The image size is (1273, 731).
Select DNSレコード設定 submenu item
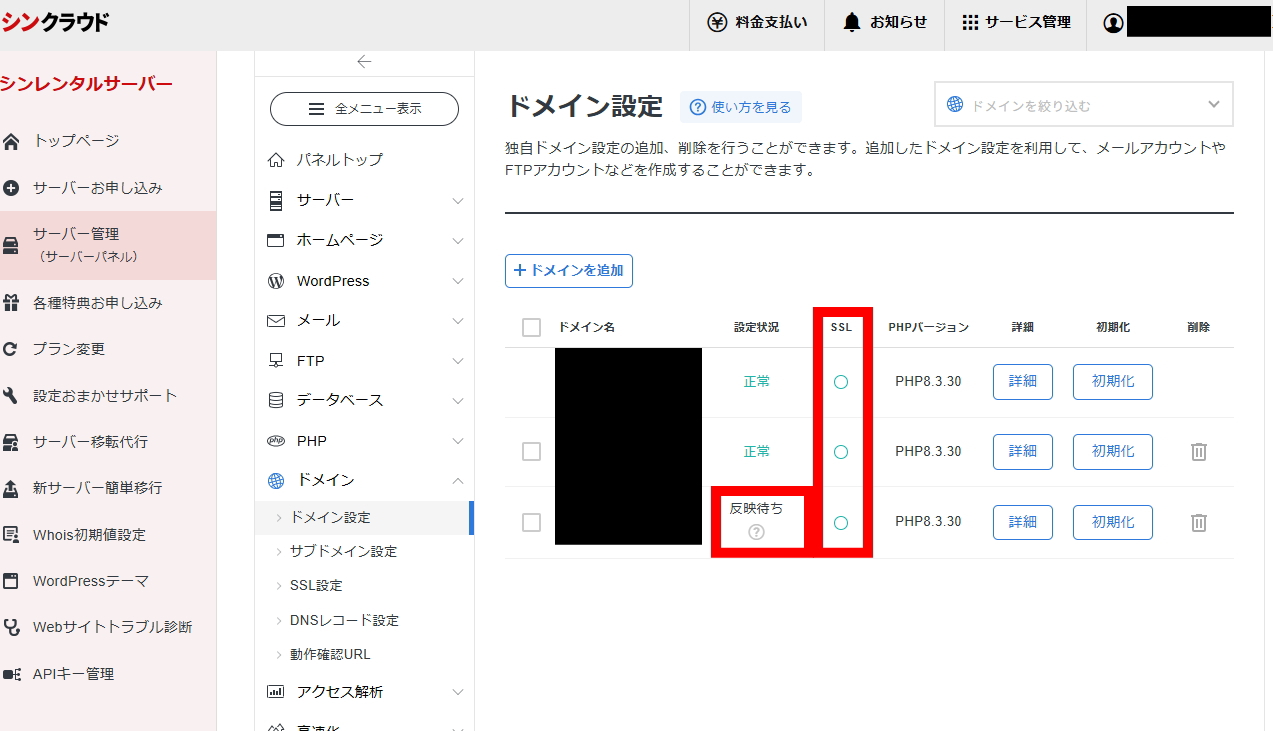(x=344, y=620)
